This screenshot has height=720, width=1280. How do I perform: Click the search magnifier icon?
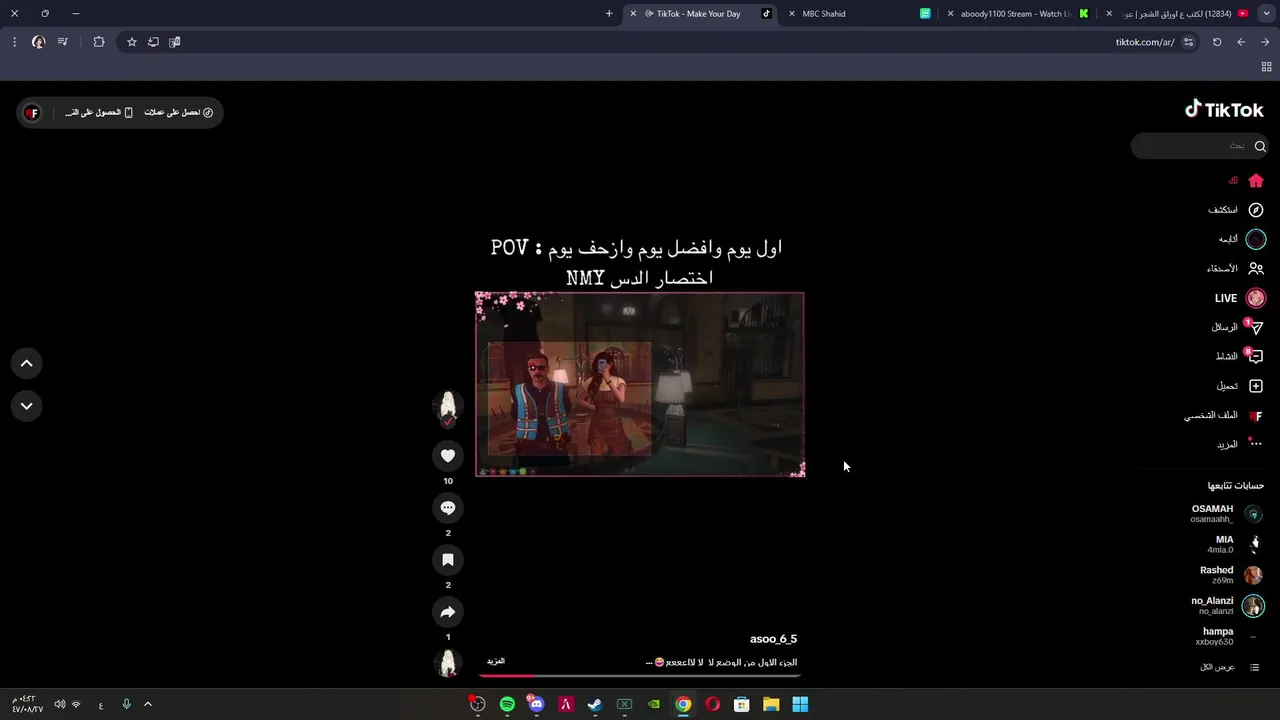point(1260,146)
